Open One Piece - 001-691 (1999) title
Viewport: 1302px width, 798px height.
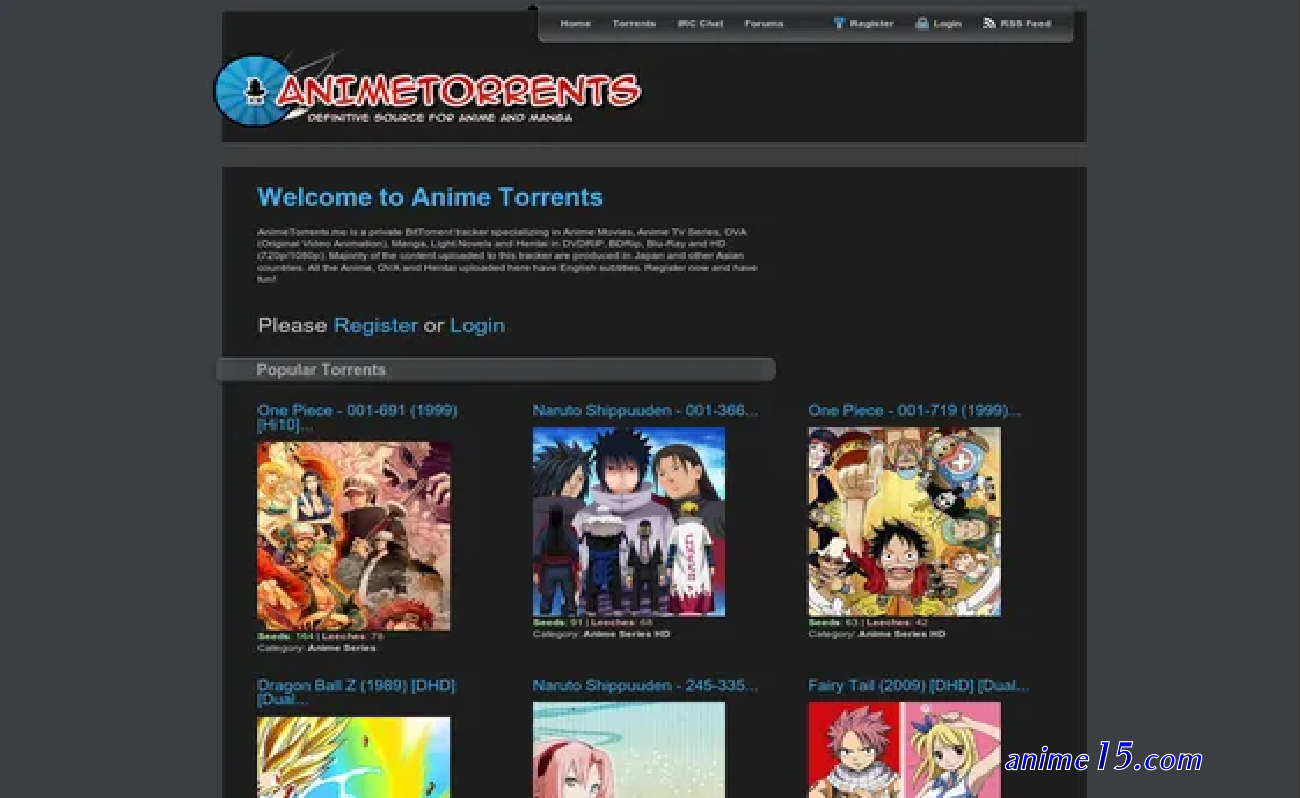pos(357,417)
